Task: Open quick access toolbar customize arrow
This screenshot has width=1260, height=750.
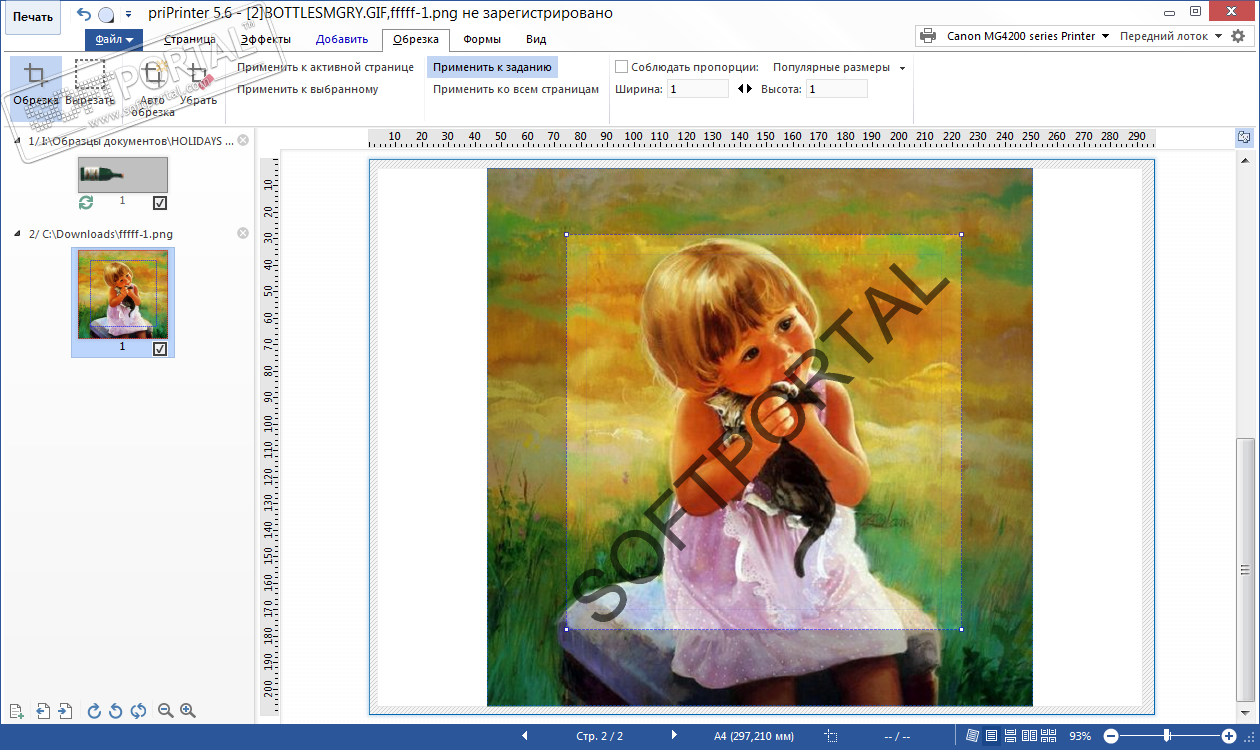Action: tap(128, 14)
